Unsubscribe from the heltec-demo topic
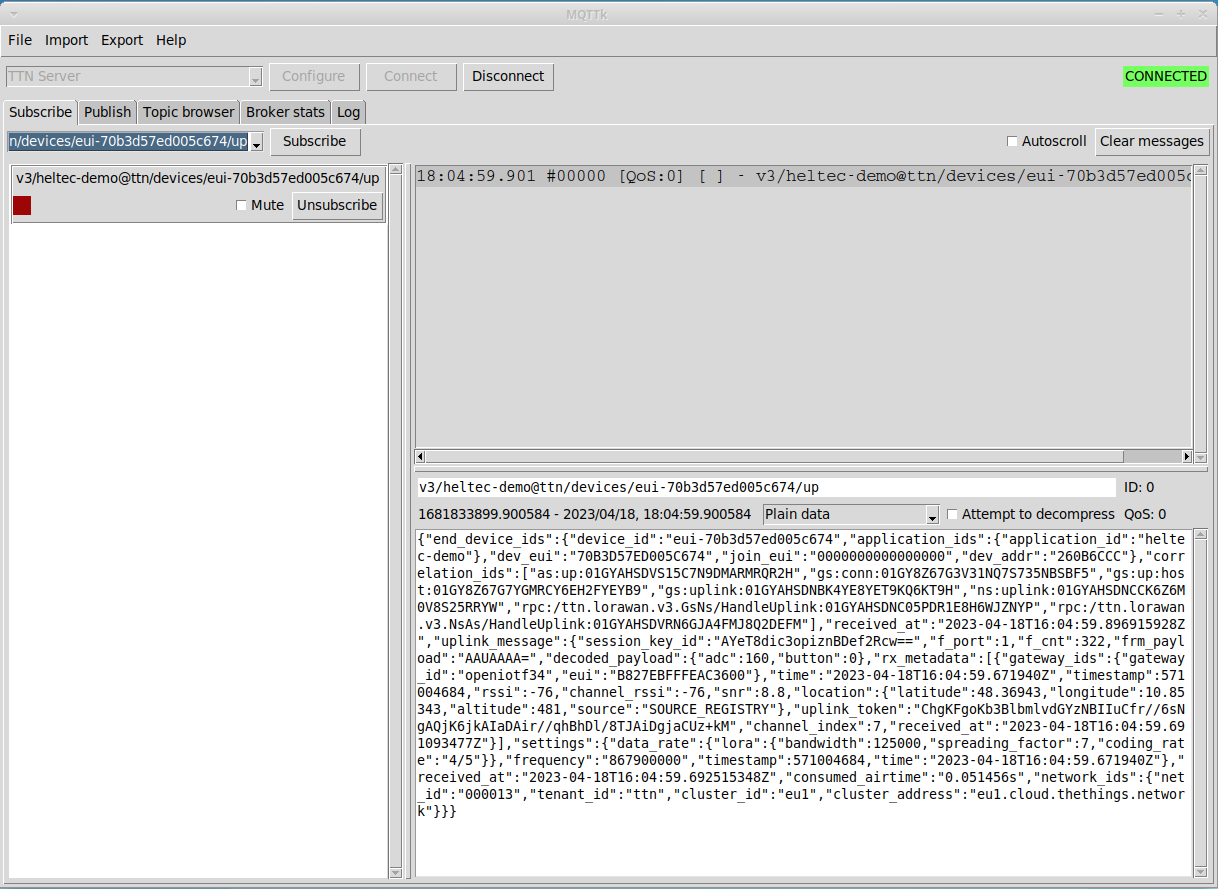The height and width of the screenshot is (889, 1218). pyautogui.click(x=337, y=205)
